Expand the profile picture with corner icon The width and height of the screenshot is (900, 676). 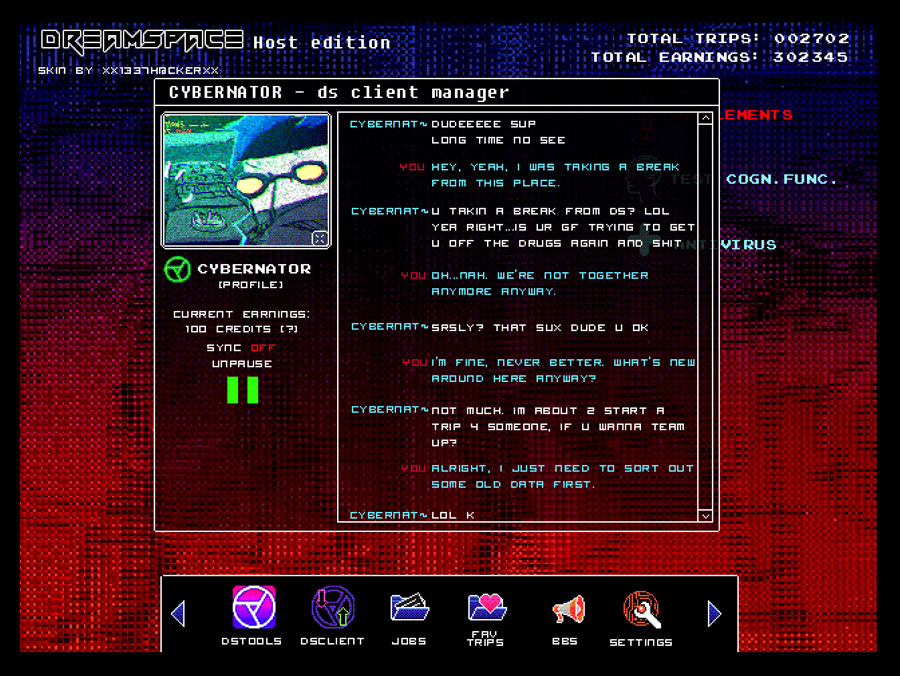319,238
